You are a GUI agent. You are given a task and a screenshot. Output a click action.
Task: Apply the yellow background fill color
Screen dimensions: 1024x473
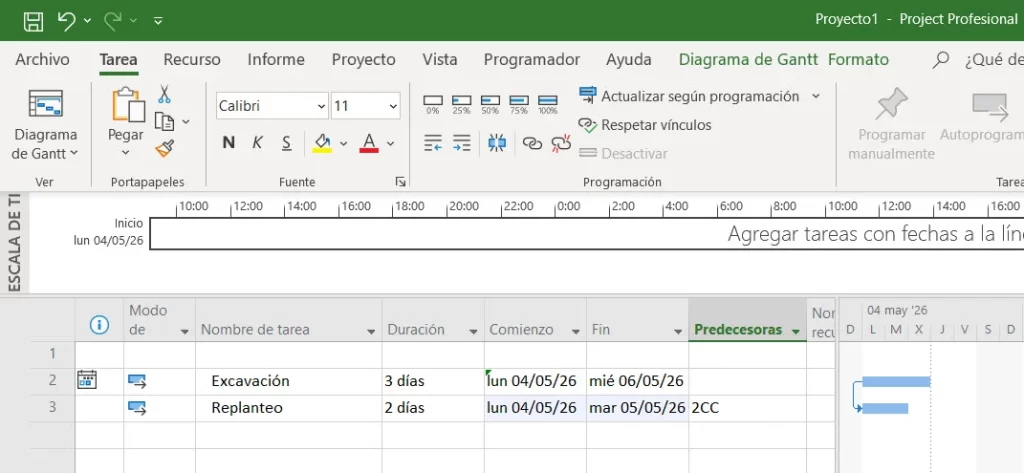(322, 143)
